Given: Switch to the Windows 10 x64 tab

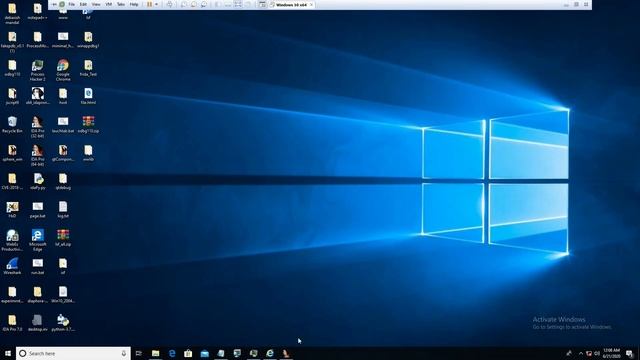Looking at the screenshot, I should [x=291, y=5].
